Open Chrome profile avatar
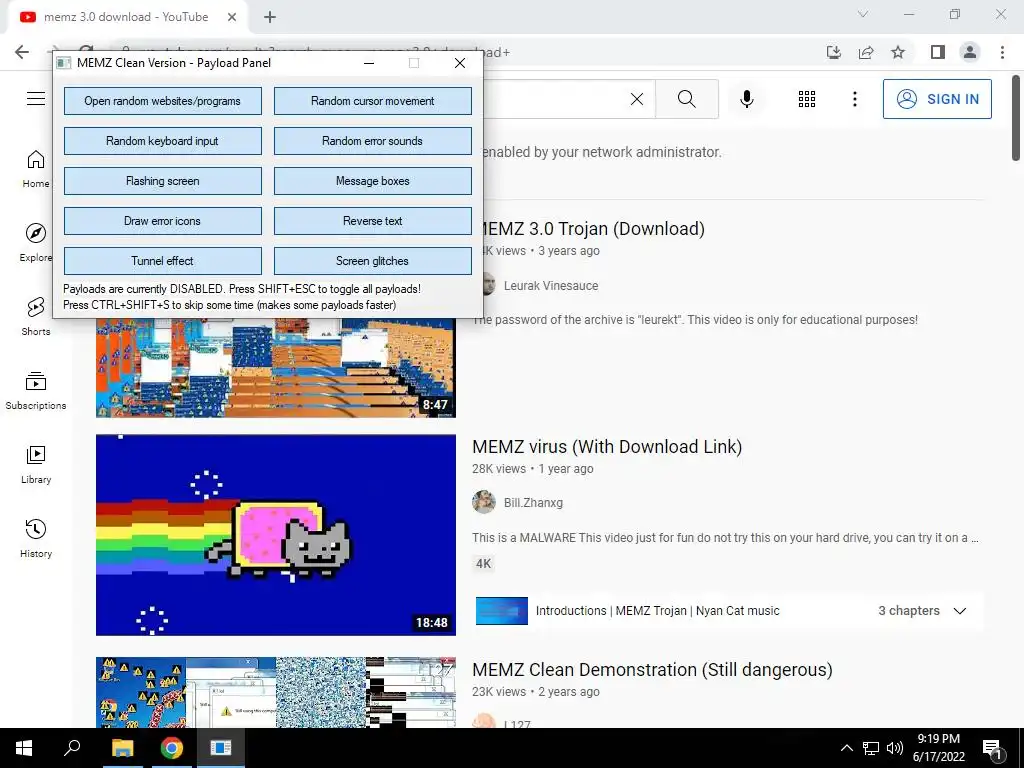This screenshot has height=768, width=1024. [x=970, y=52]
